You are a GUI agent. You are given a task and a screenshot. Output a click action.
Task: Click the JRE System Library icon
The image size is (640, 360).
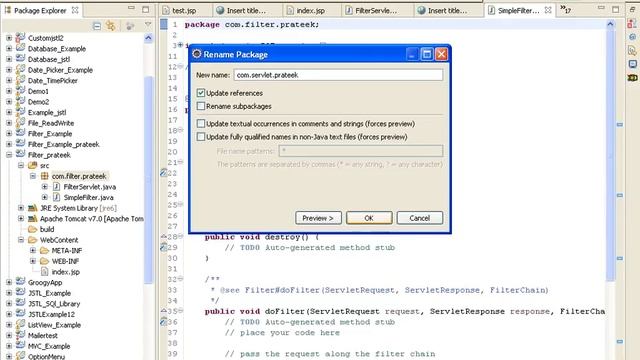pyautogui.click(x=33, y=208)
